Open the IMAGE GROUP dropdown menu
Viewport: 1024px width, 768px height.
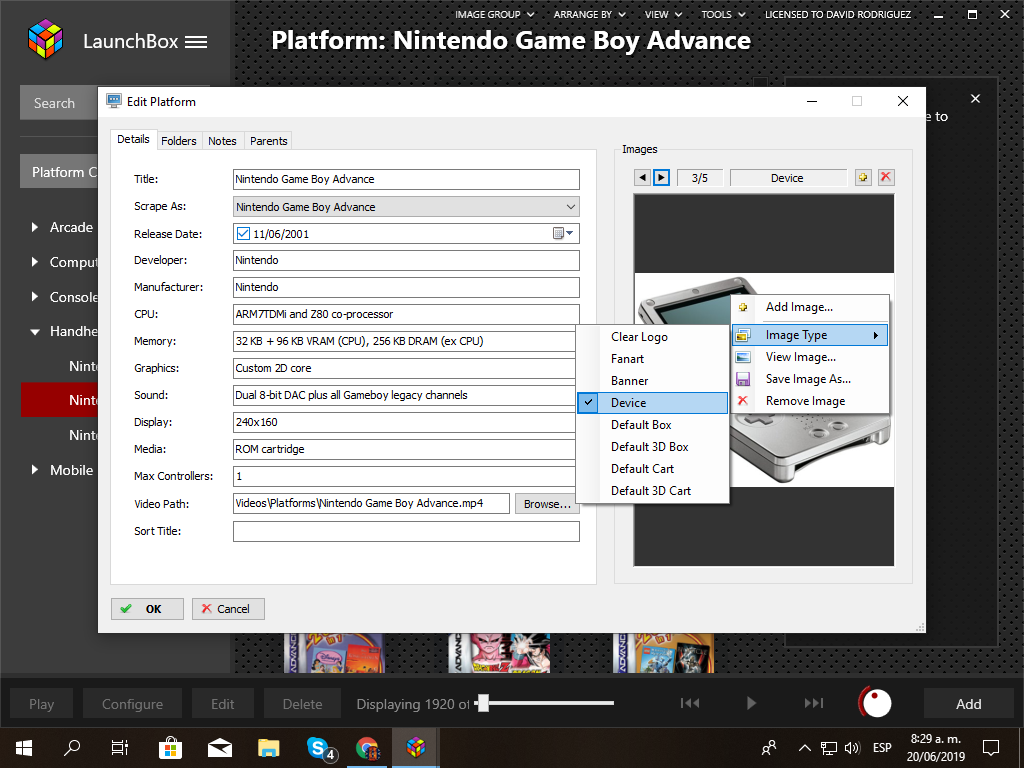pyautogui.click(x=494, y=14)
